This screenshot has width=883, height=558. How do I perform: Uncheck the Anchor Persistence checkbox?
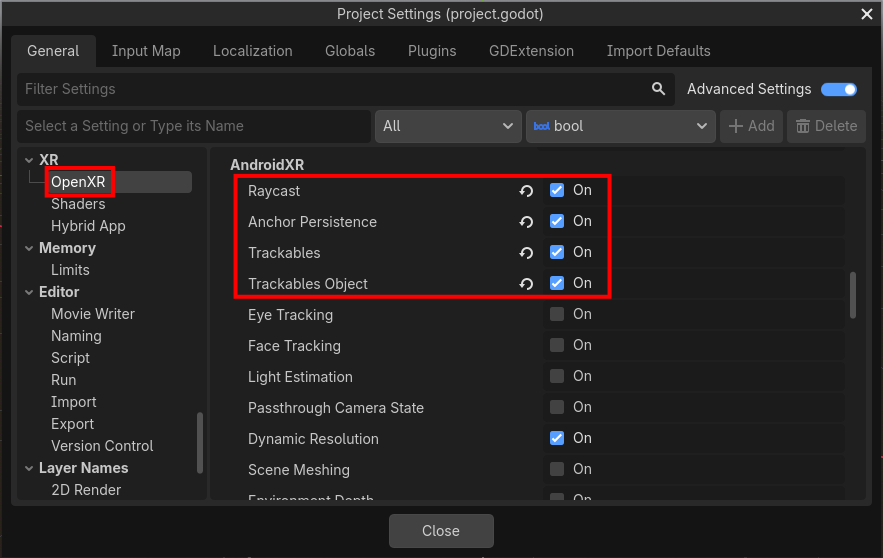[x=556, y=221]
